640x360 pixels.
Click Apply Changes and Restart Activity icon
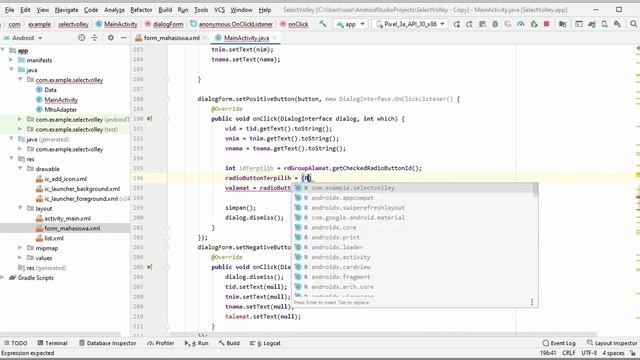coord(469,24)
